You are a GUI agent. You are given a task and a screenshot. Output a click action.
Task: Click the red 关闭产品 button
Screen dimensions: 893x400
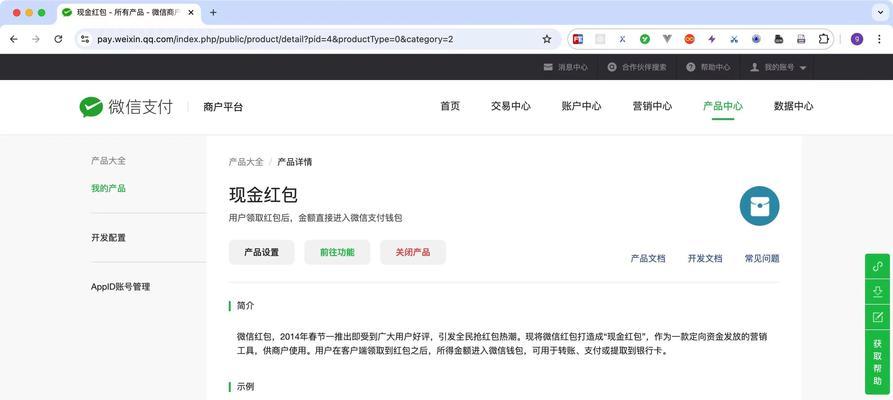[x=413, y=252]
